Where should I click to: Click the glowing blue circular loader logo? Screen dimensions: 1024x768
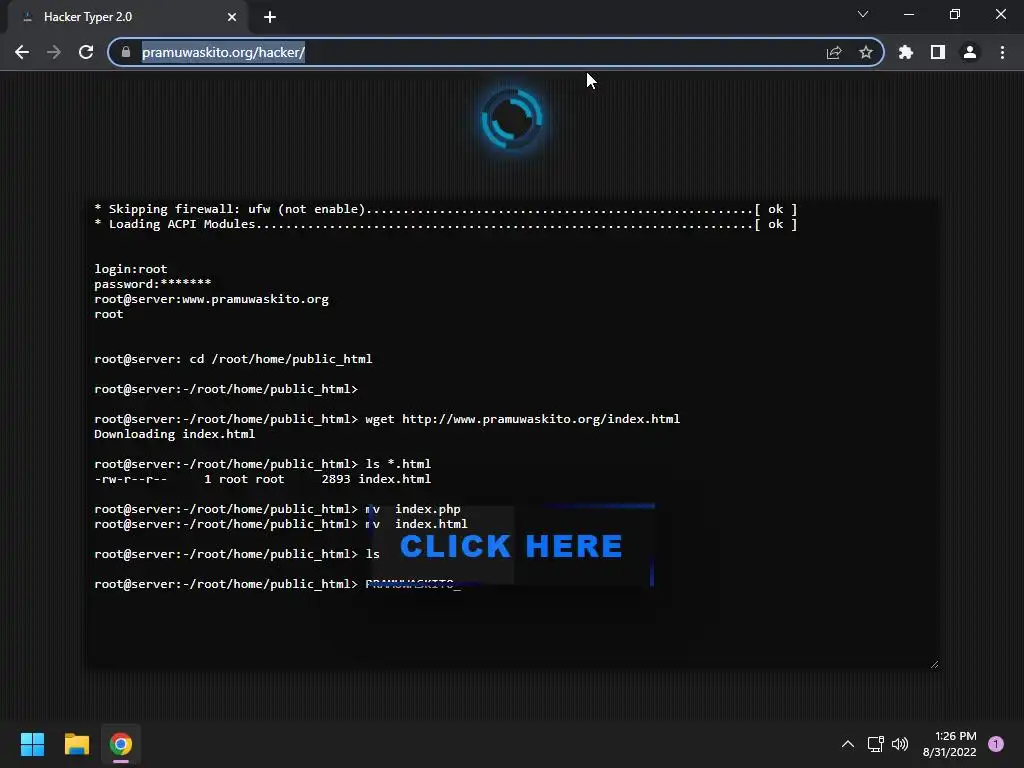512,119
